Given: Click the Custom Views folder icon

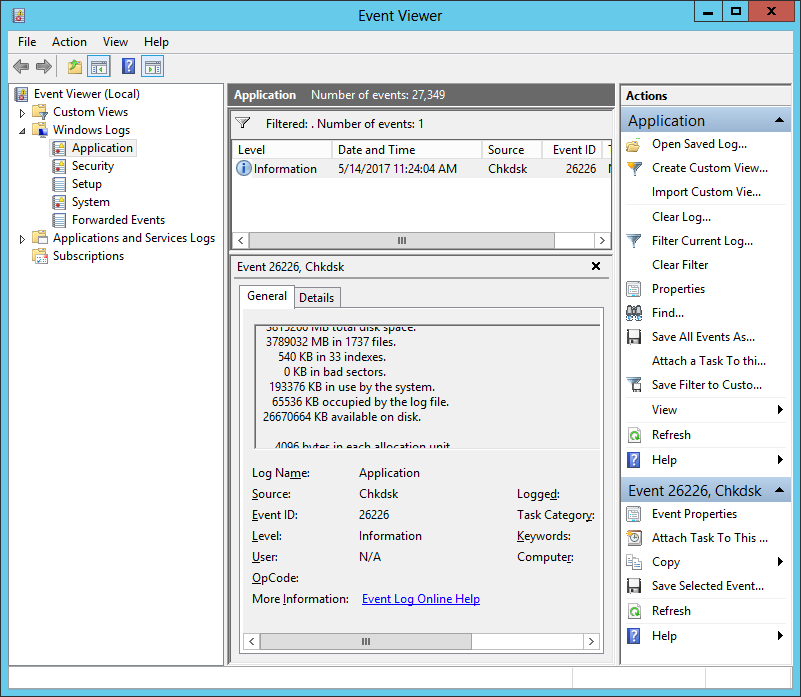Looking at the screenshot, I should (40, 112).
